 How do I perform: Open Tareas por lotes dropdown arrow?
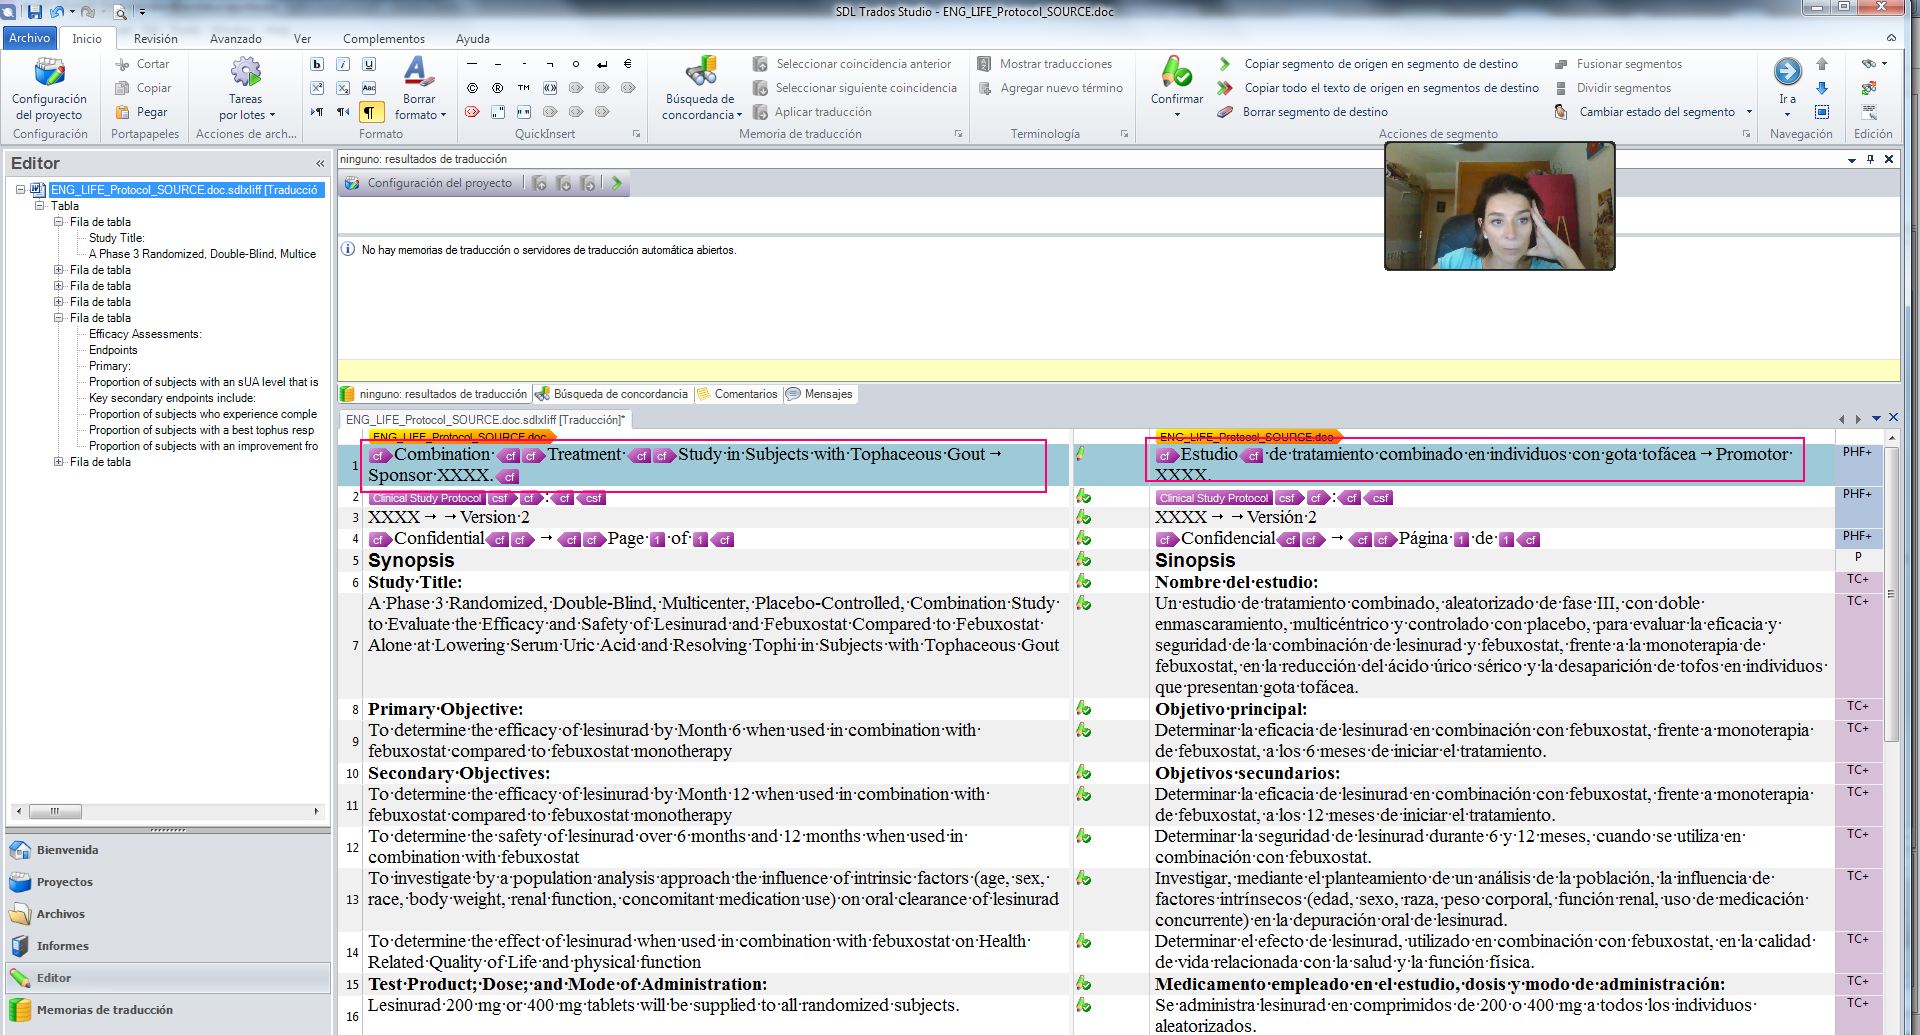[272, 115]
